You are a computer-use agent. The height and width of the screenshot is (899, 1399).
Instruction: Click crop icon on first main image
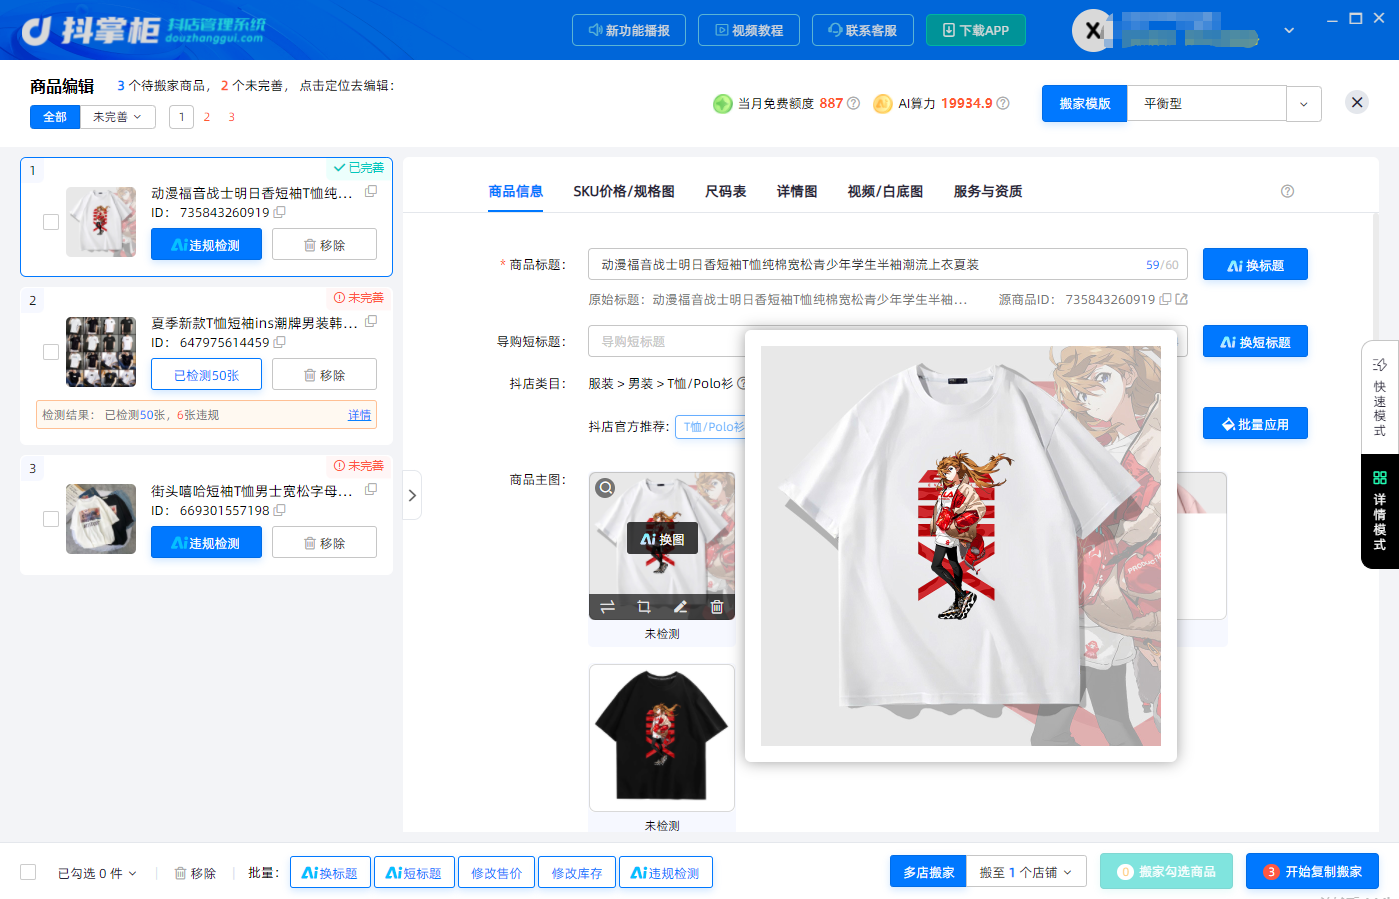point(644,607)
